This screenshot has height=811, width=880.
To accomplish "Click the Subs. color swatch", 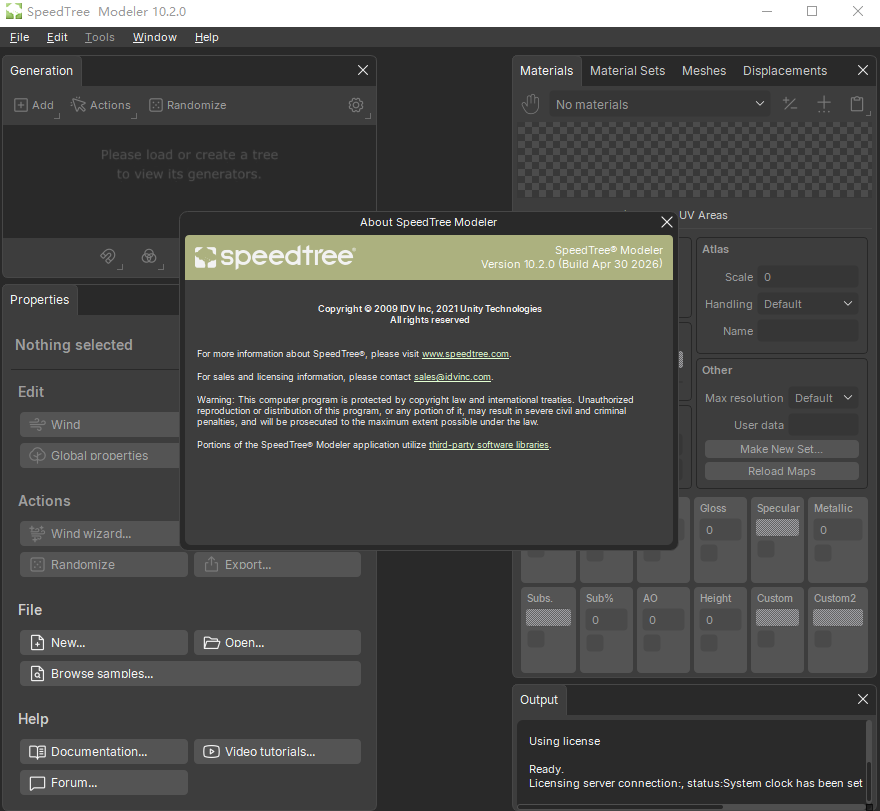I will pos(548,617).
